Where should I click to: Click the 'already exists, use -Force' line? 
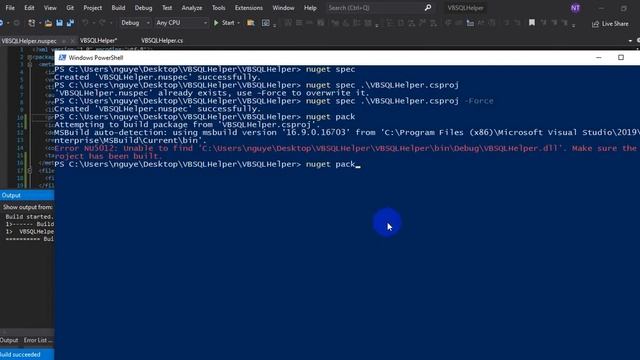tap(211, 93)
